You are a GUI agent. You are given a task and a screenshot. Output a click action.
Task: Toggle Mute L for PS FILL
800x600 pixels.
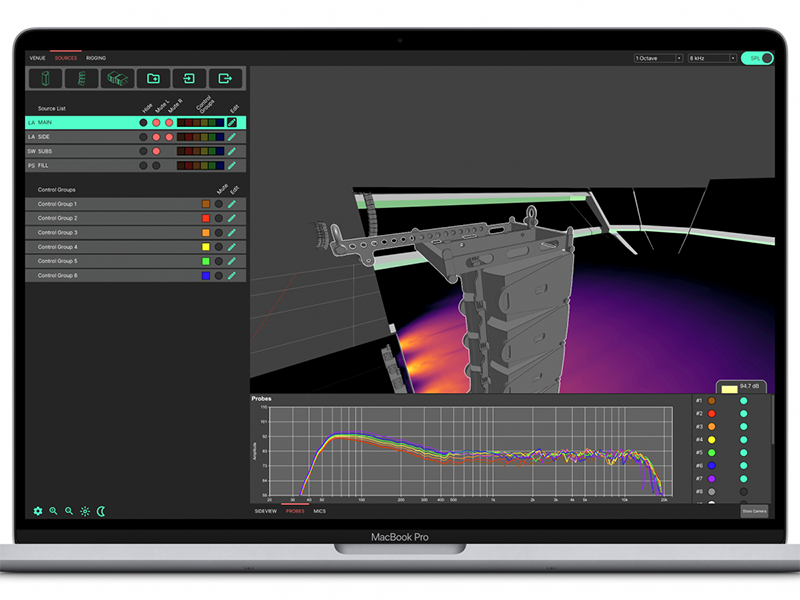(x=156, y=165)
